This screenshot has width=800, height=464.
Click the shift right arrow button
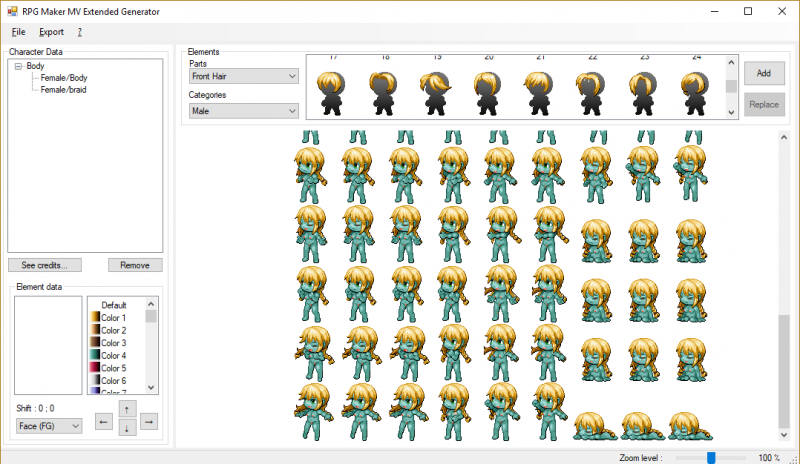click(149, 422)
